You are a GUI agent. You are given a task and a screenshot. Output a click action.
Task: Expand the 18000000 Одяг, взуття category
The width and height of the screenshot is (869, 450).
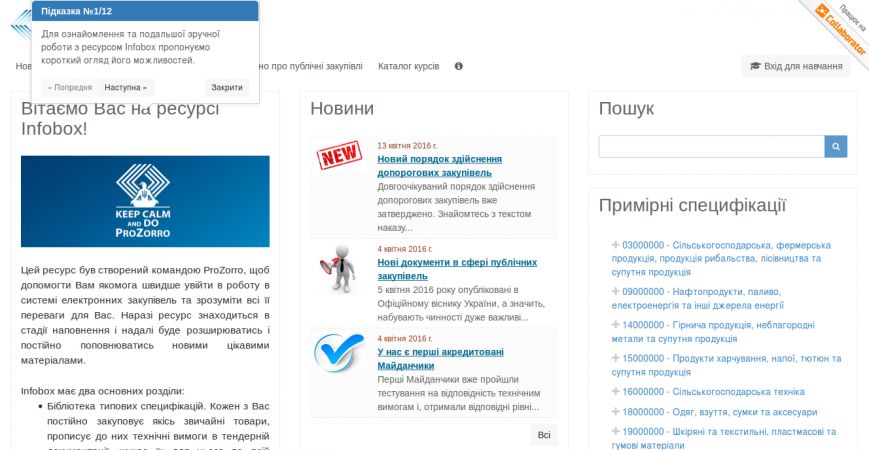point(615,412)
